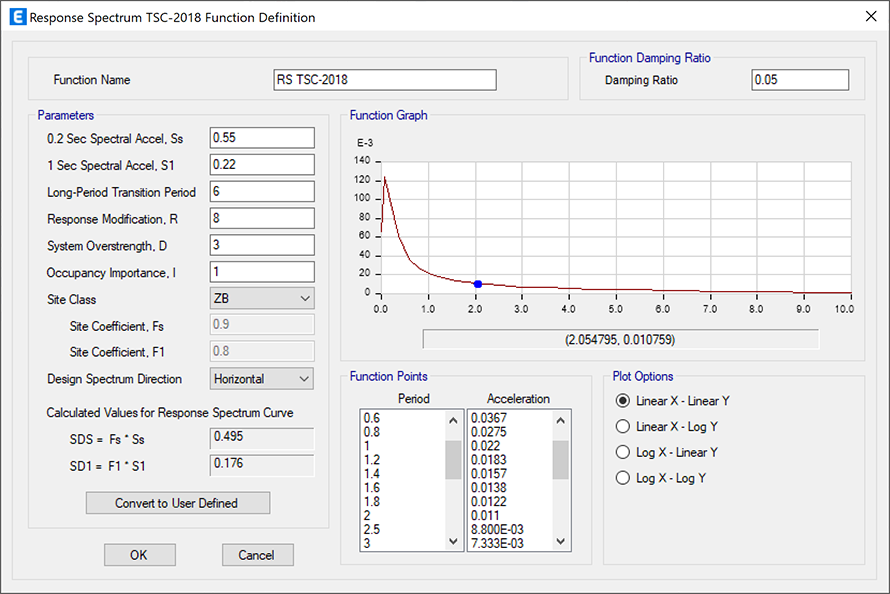Click the Period list scroll up arrow
Image resolution: width=890 pixels, height=594 pixels.
453,420
